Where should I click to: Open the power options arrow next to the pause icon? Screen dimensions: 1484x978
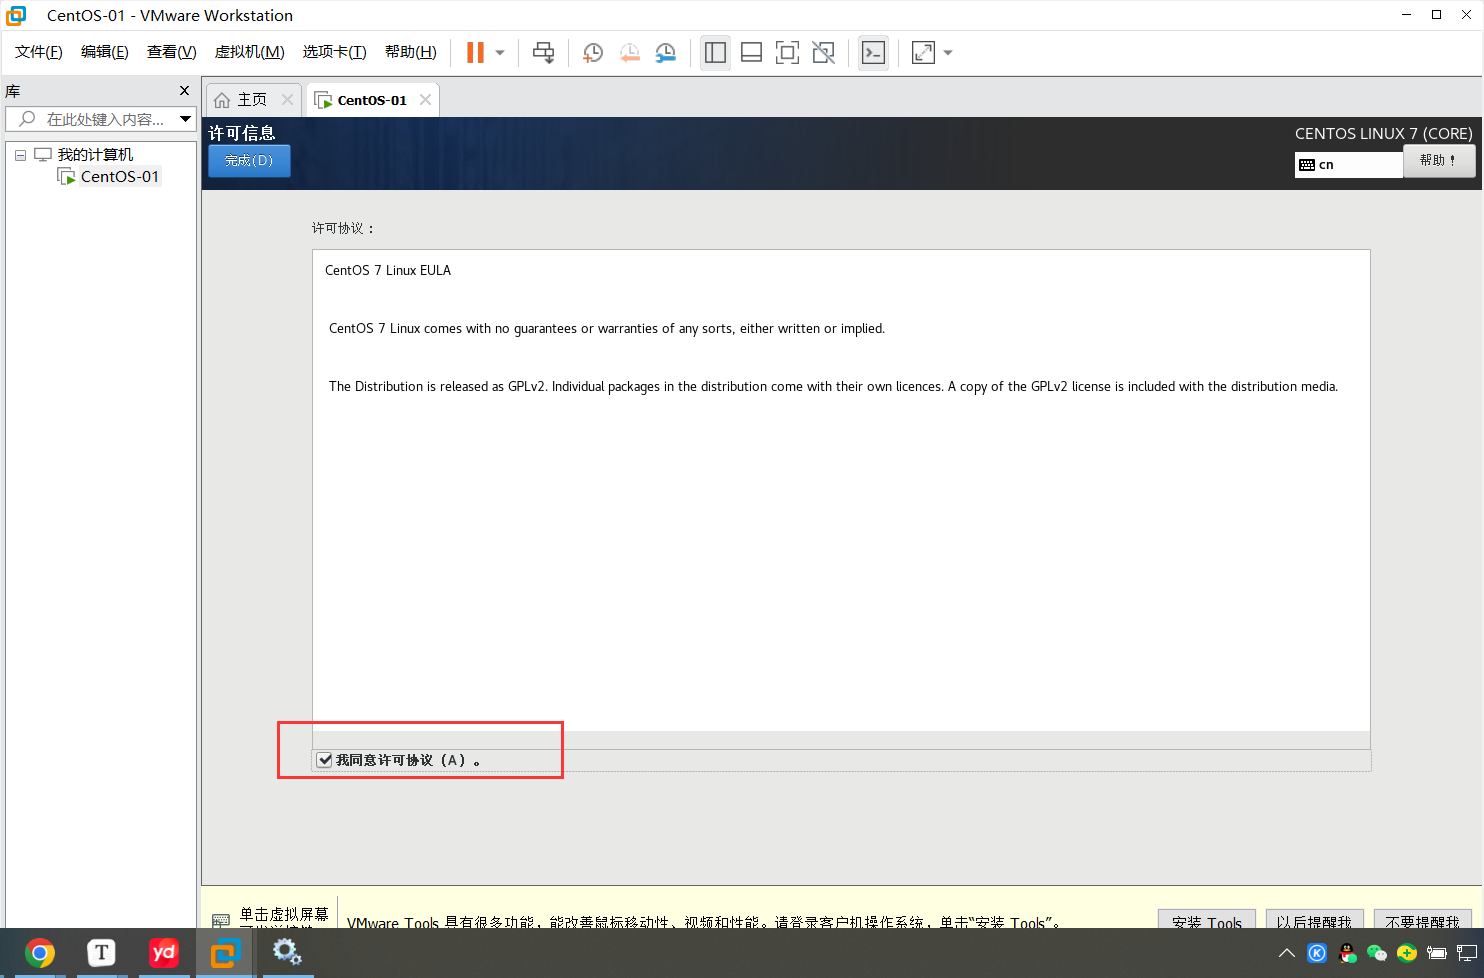(x=500, y=53)
